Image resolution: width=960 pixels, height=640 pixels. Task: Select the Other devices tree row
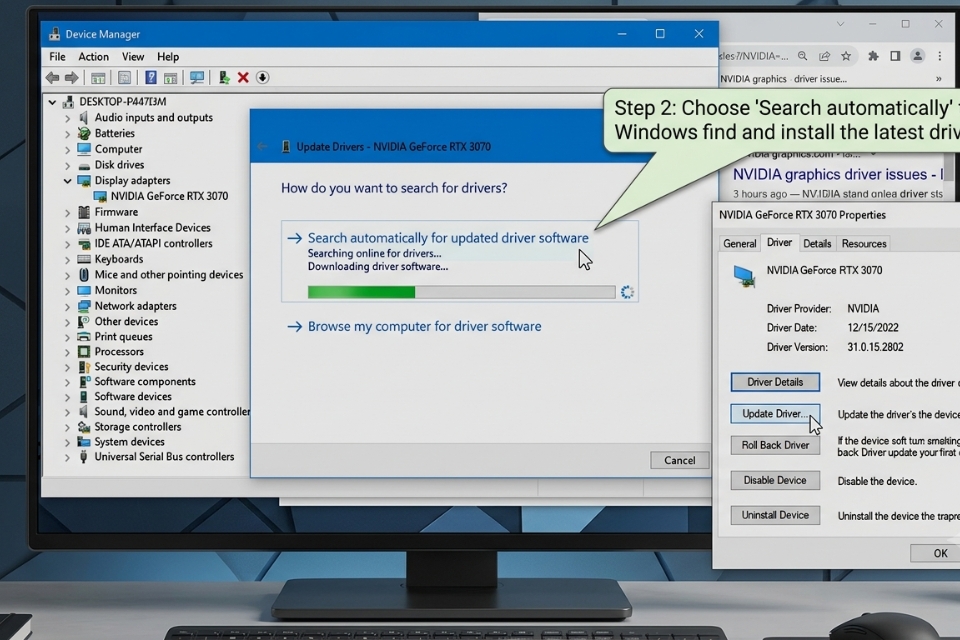click(x=126, y=322)
